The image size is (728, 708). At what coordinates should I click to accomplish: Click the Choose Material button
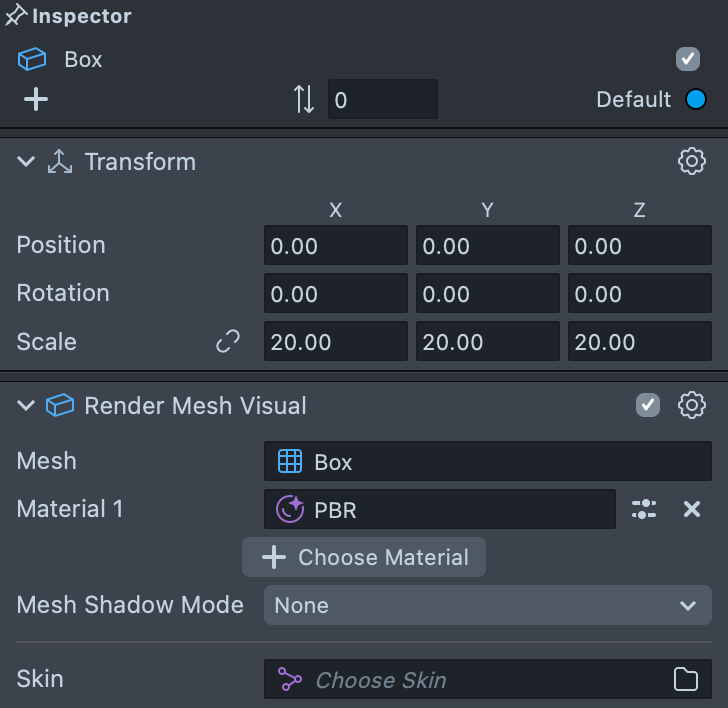pyautogui.click(x=364, y=557)
